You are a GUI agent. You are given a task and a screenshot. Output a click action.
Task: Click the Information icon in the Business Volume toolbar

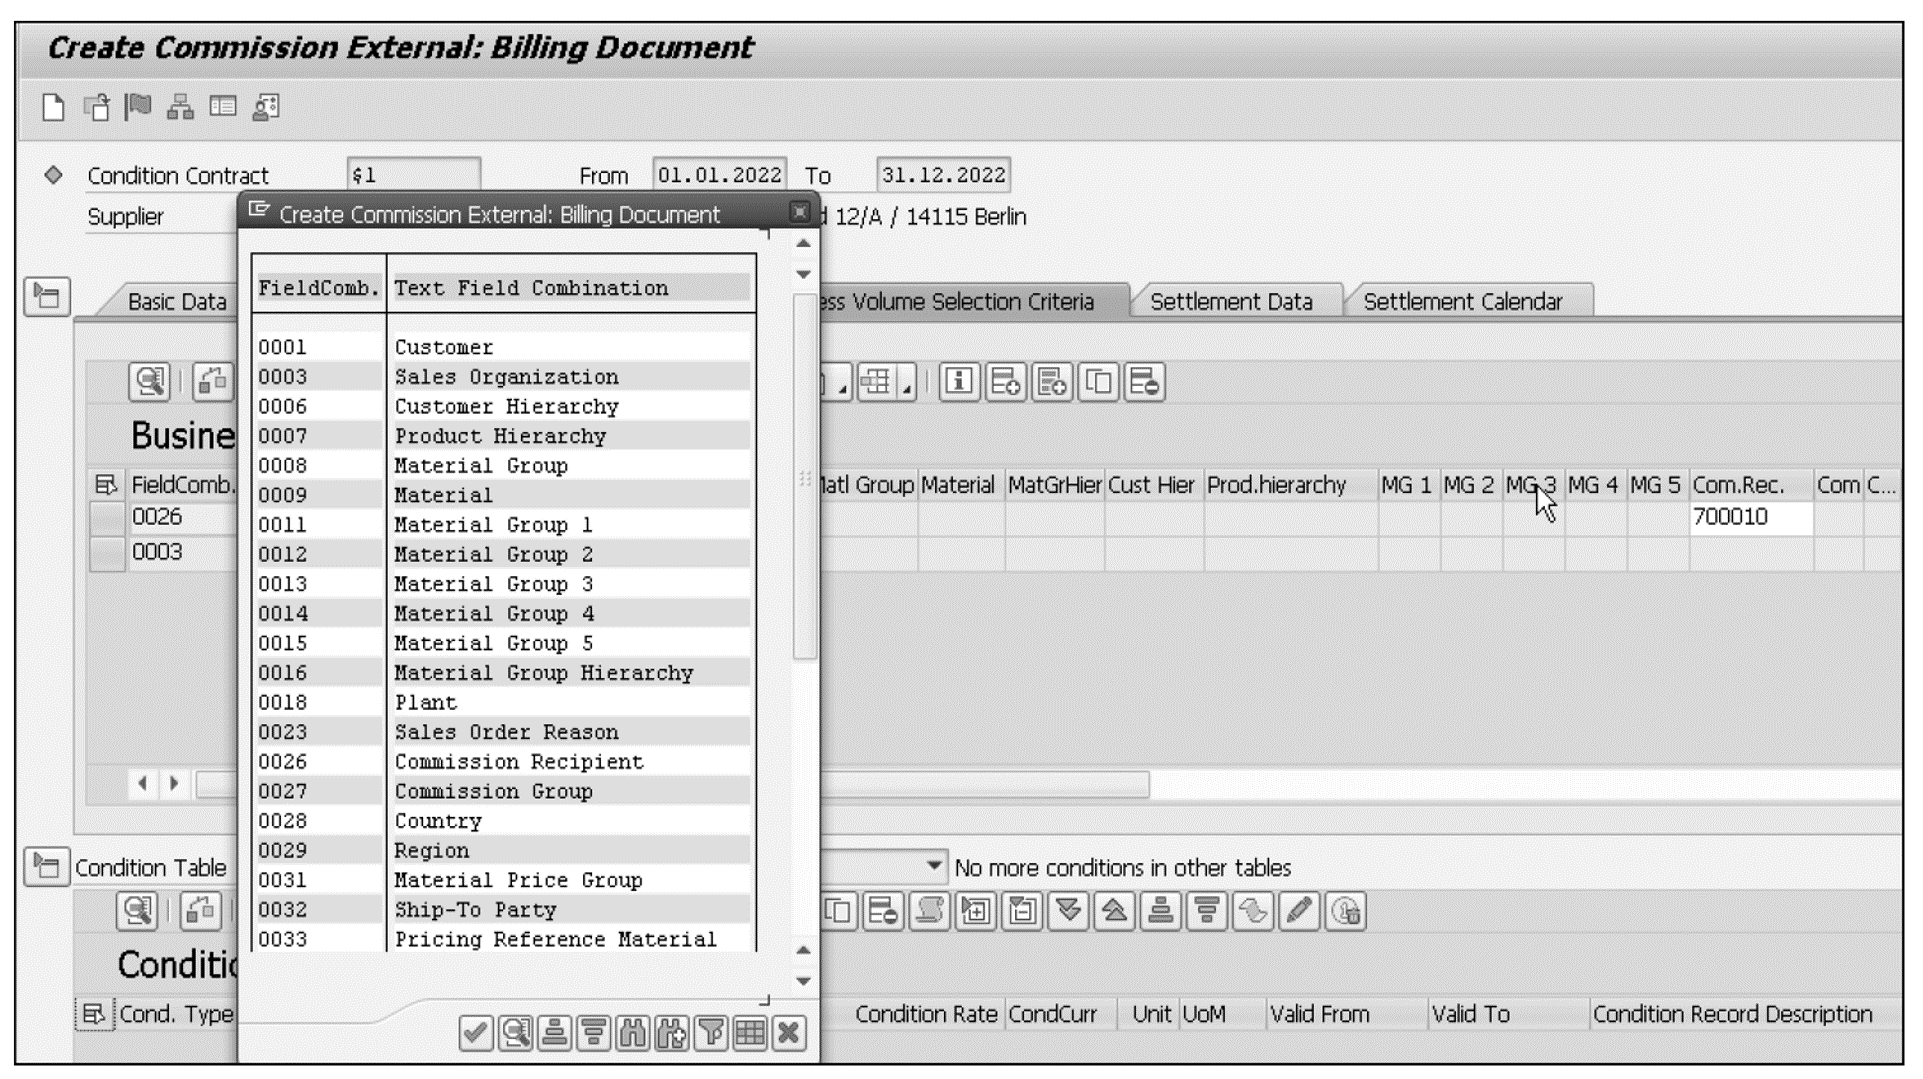(x=959, y=383)
